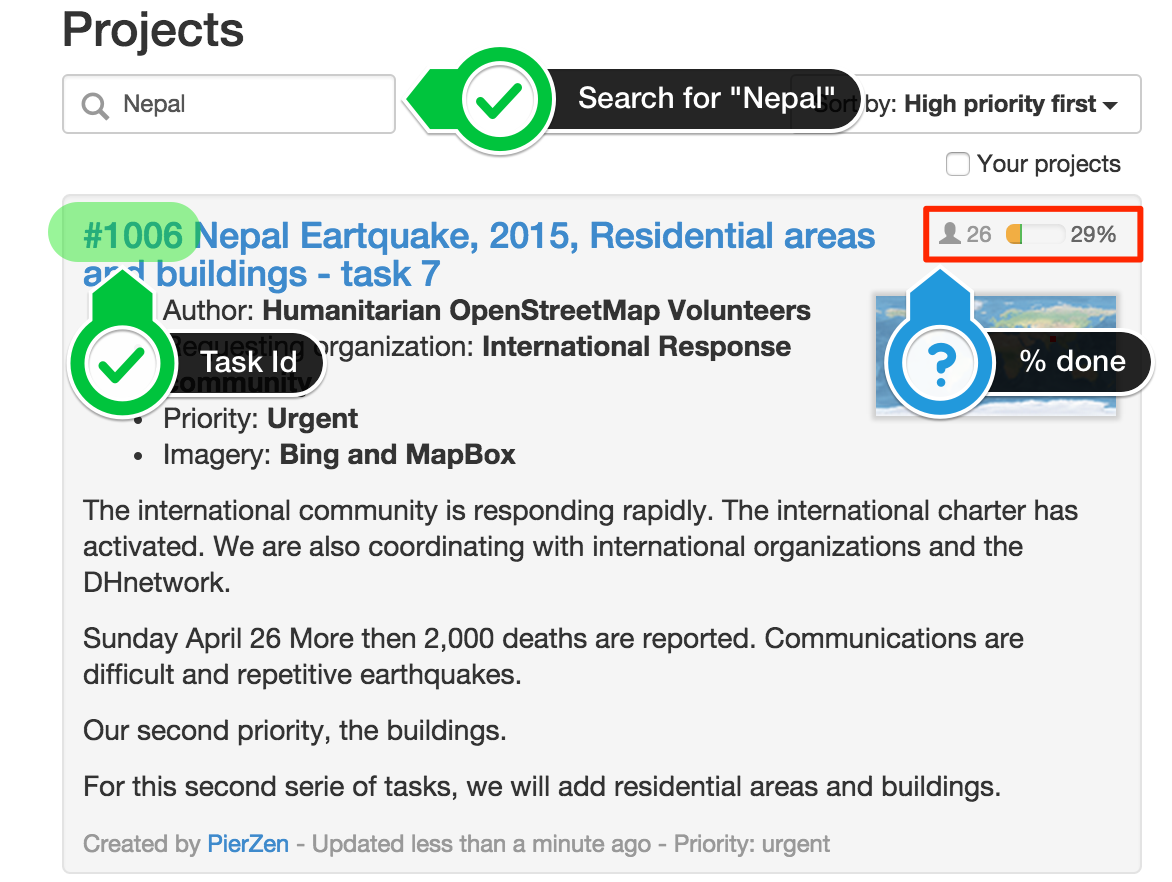Click the magnifier search icon
The width and height of the screenshot is (1172, 882).
pos(95,105)
